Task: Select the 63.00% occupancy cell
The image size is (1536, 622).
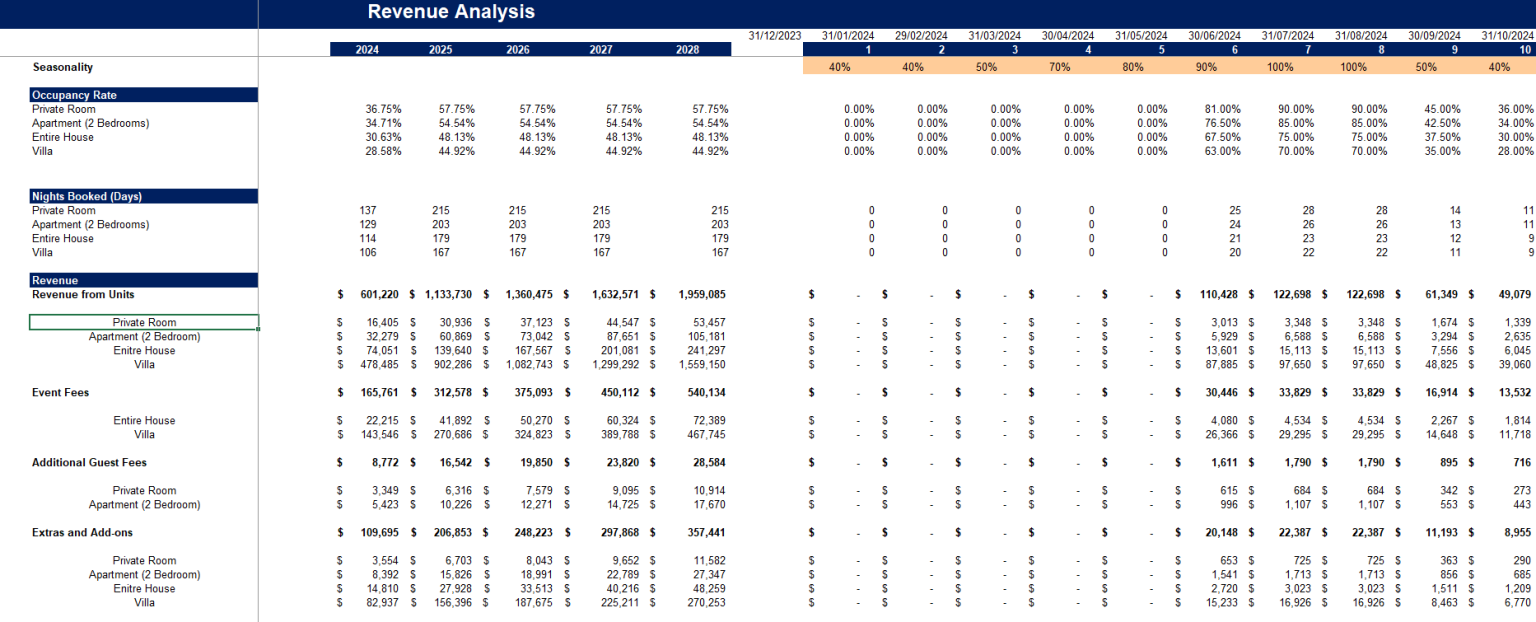Action: coord(1224,151)
